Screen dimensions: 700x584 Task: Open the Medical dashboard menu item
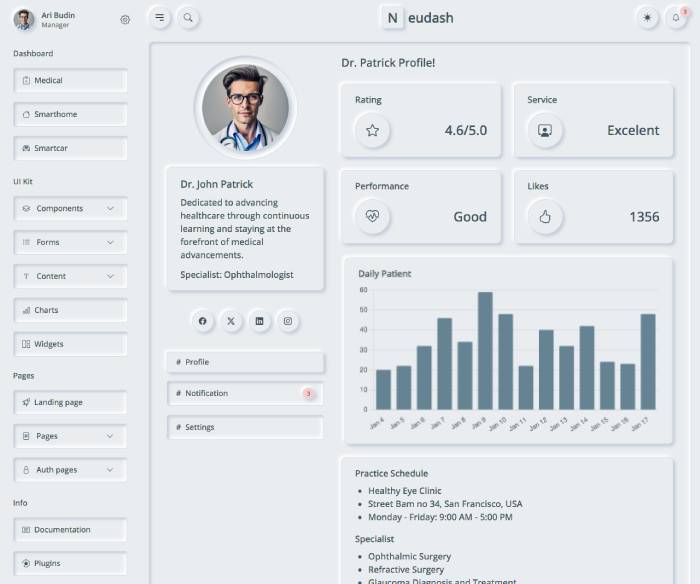70,81
